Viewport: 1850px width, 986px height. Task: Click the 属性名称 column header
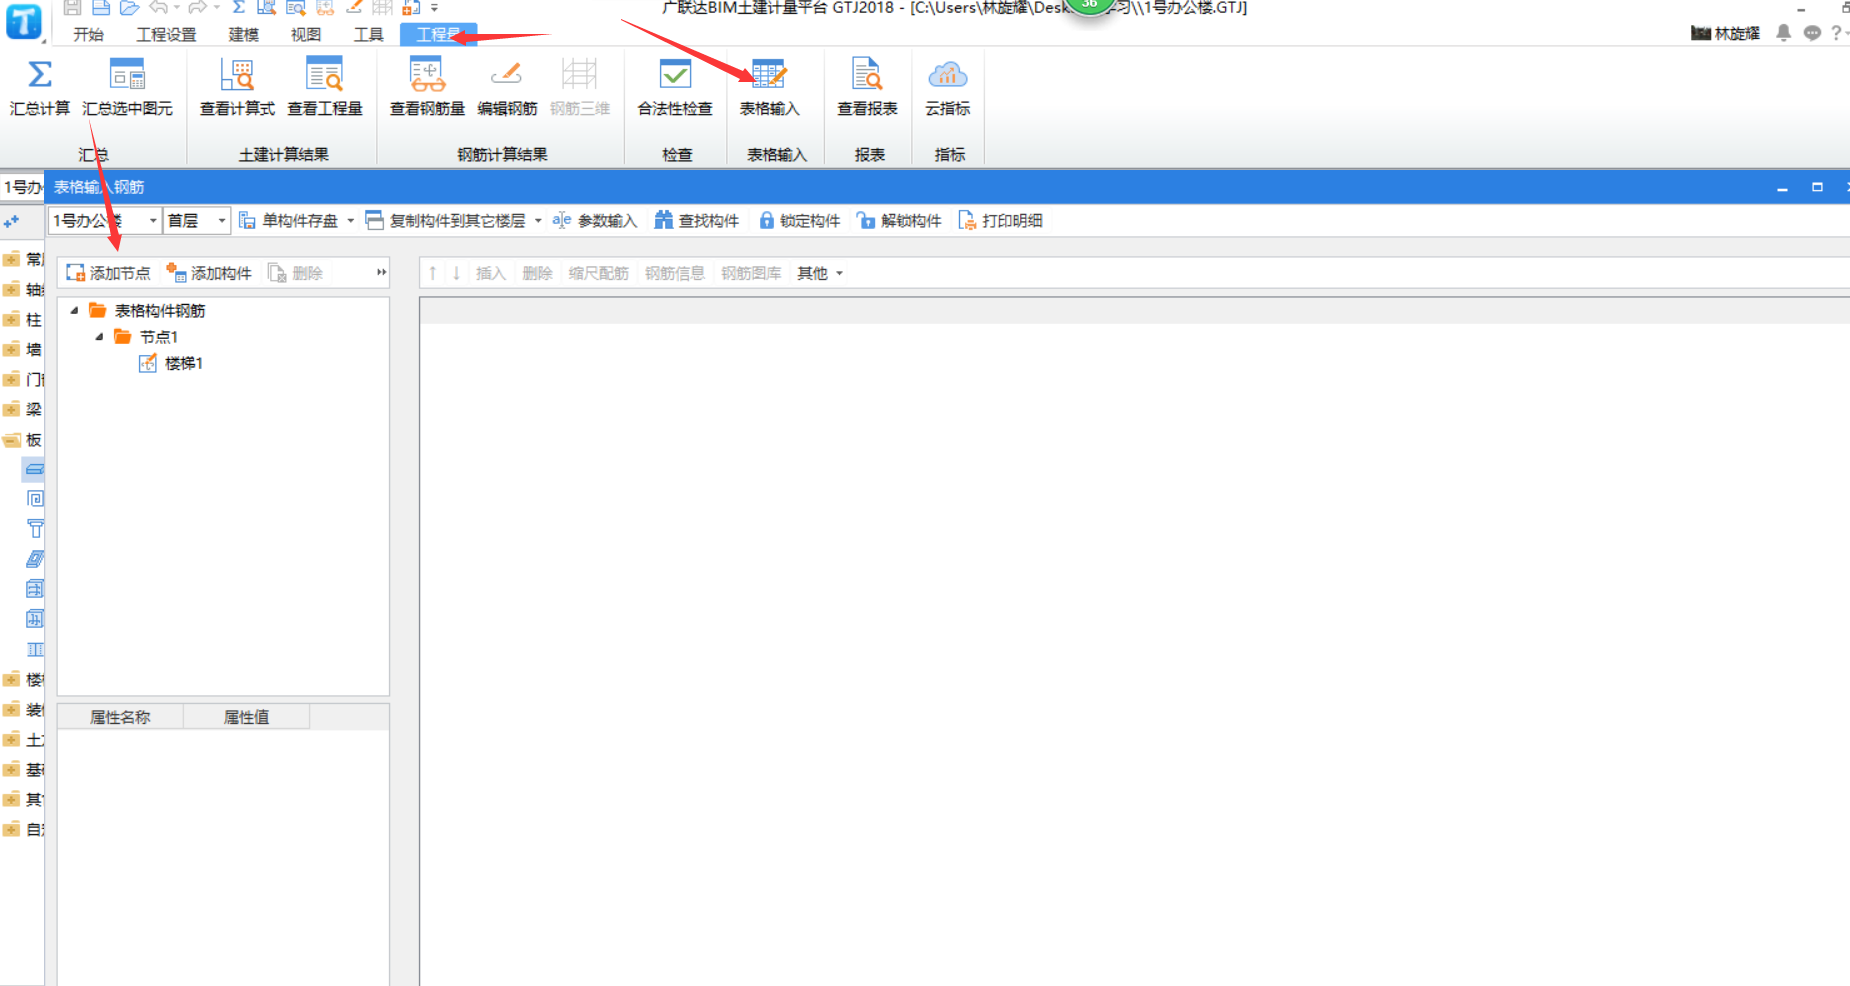pyautogui.click(x=120, y=717)
